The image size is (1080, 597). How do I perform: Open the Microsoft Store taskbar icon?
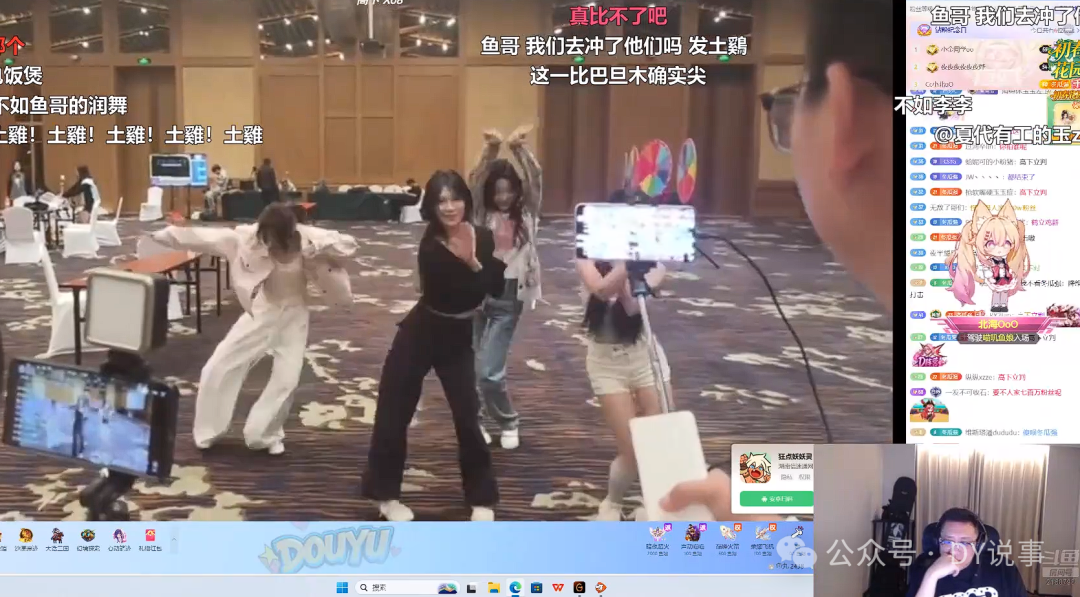(537, 587)
